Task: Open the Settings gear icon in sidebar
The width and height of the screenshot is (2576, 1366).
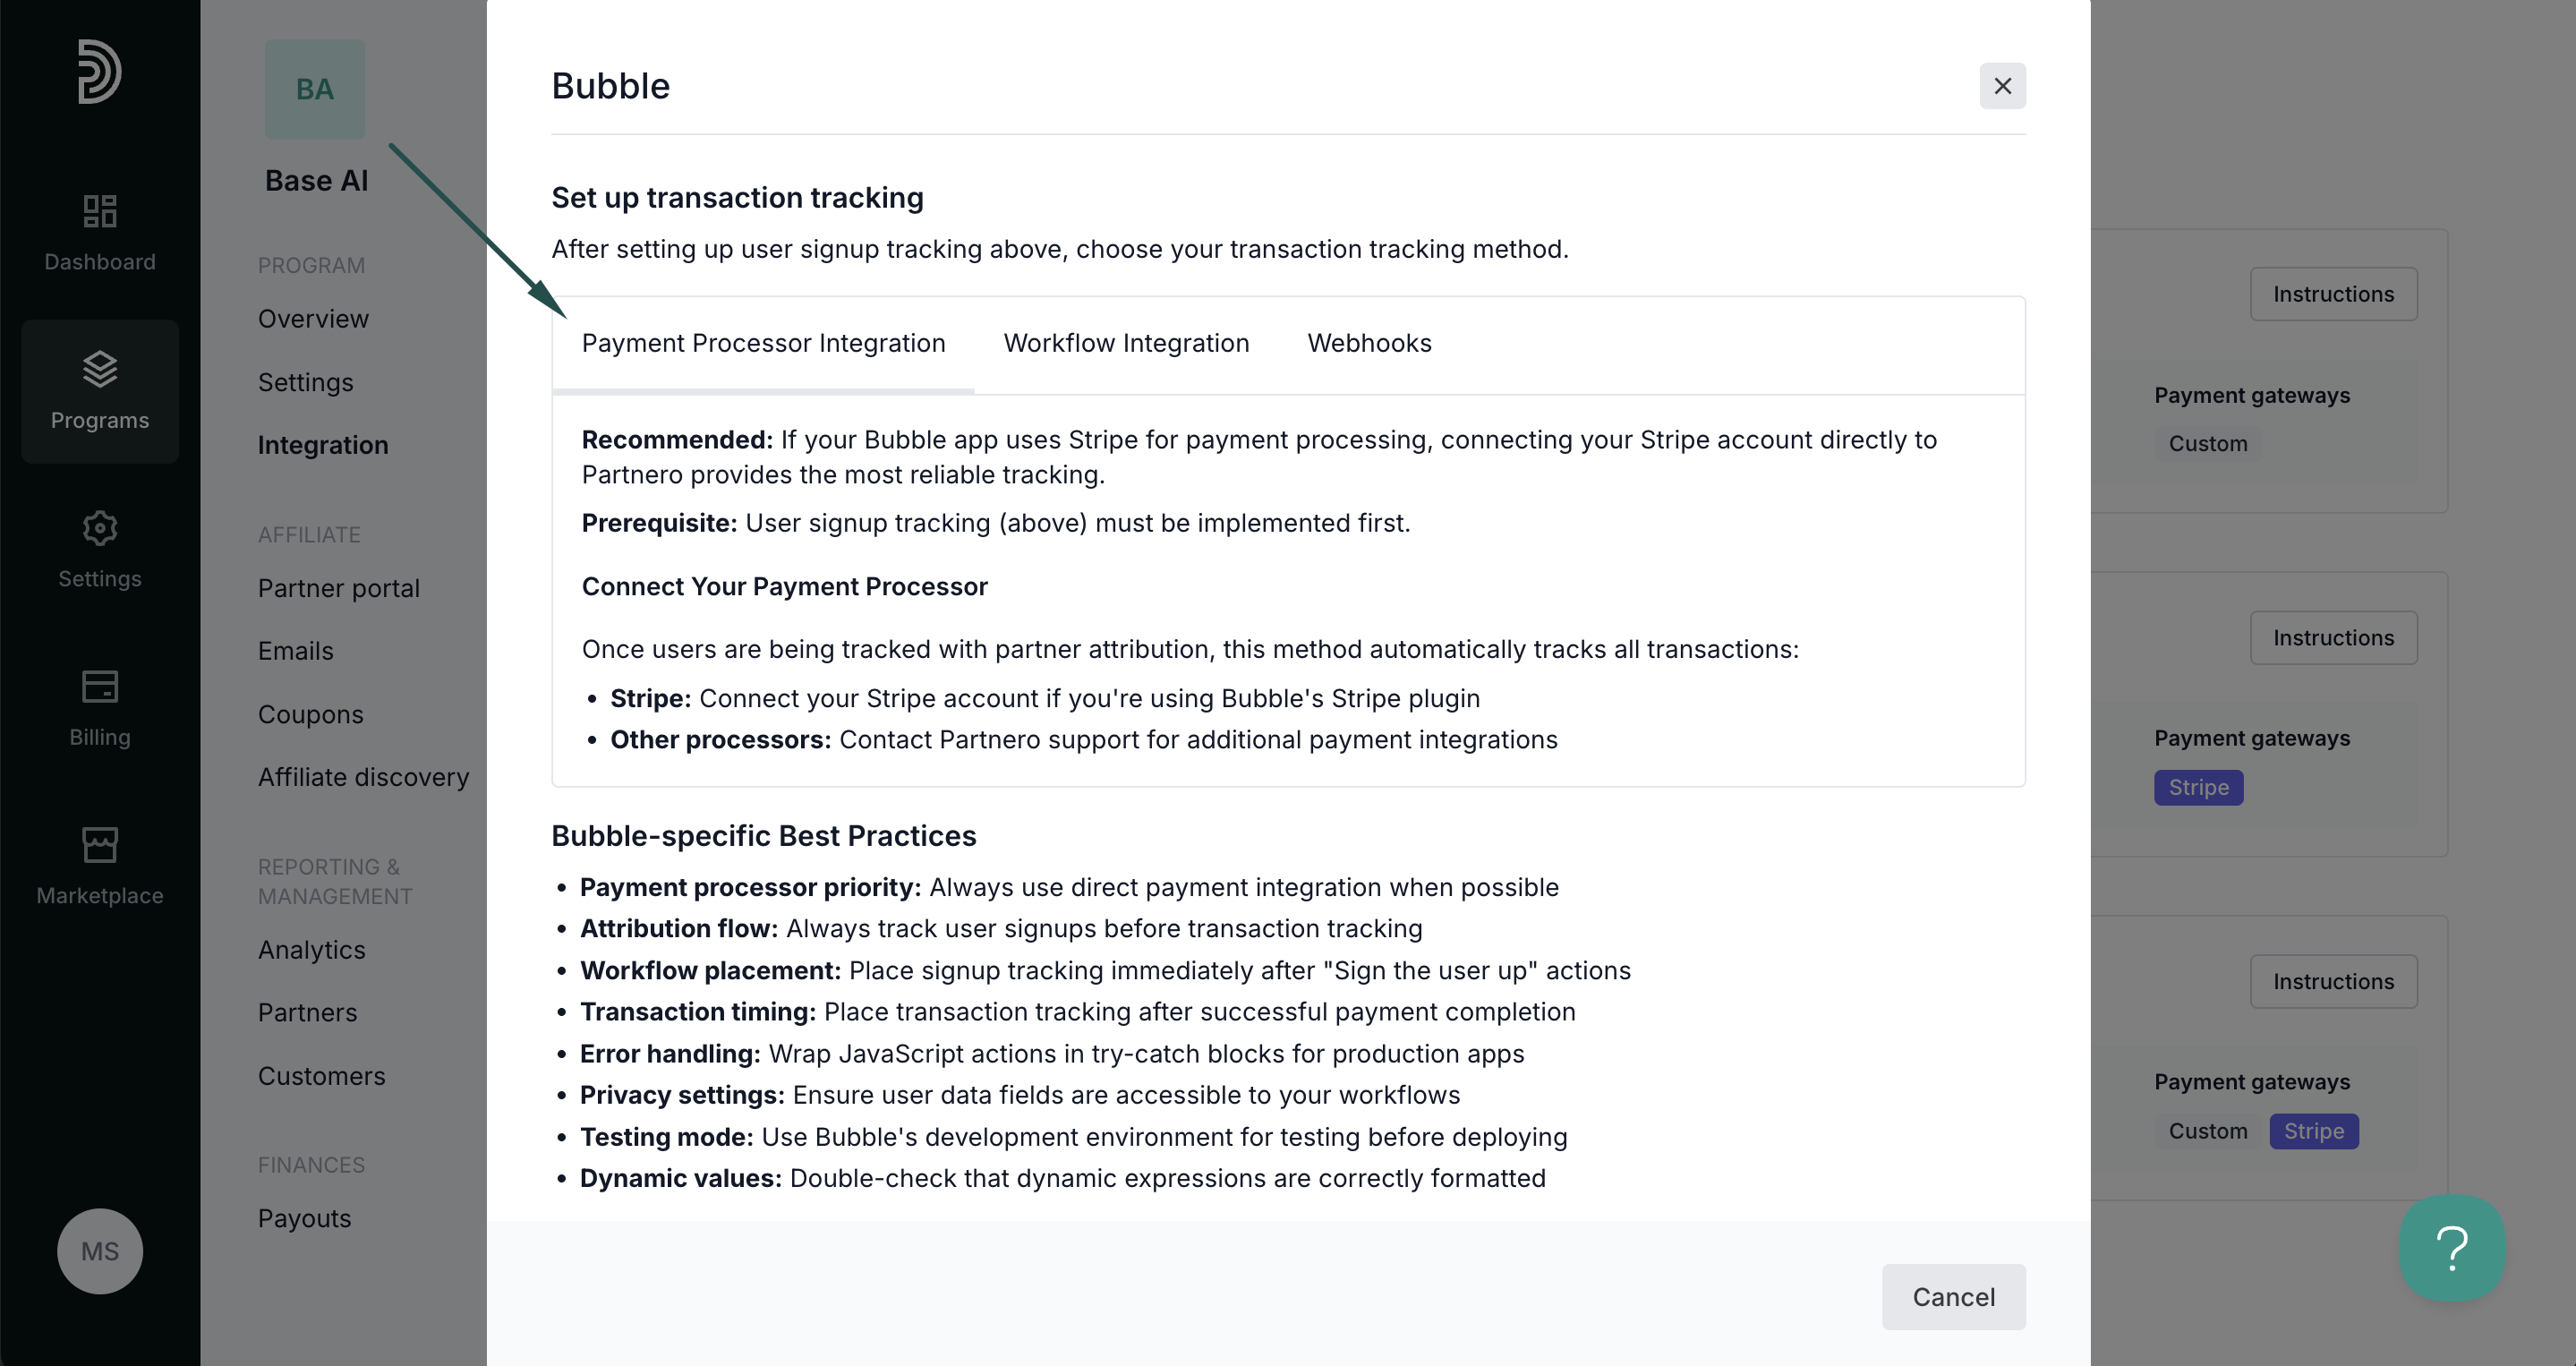Action: pos(100,527)
